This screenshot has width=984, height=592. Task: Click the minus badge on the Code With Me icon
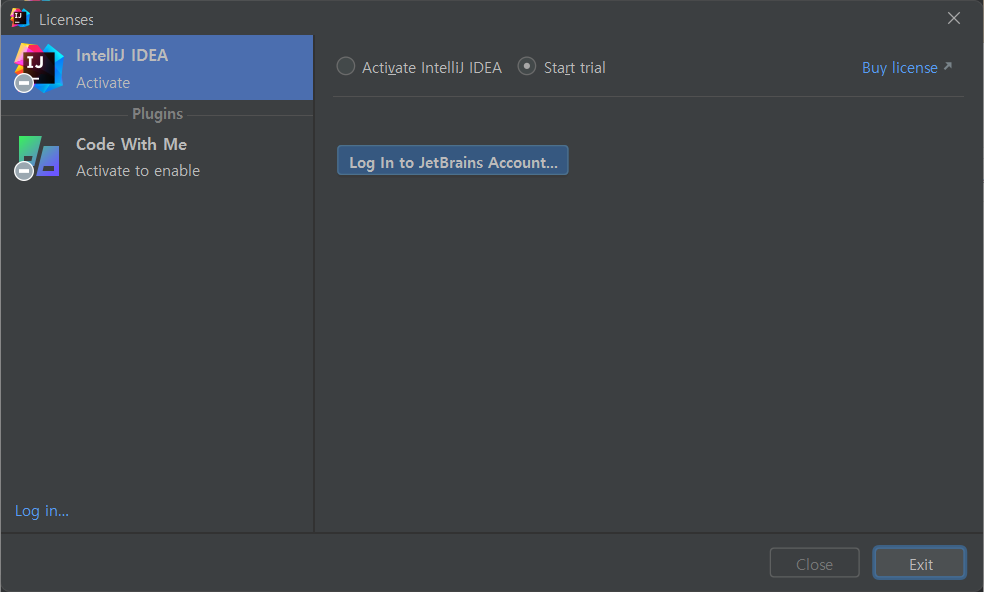click(24, 171)
